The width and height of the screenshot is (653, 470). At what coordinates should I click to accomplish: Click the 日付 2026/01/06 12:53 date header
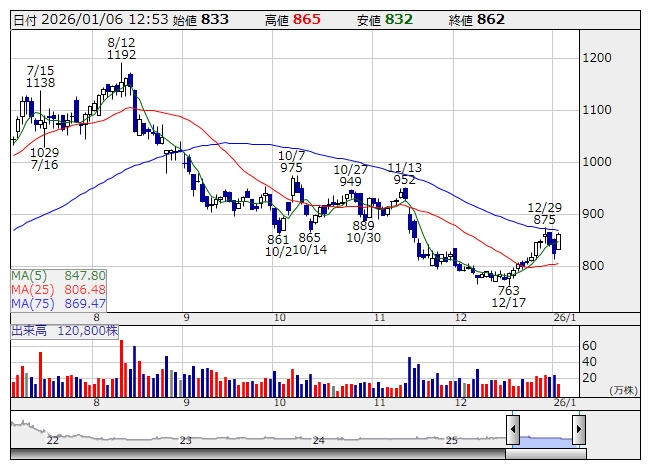point(90,19)
